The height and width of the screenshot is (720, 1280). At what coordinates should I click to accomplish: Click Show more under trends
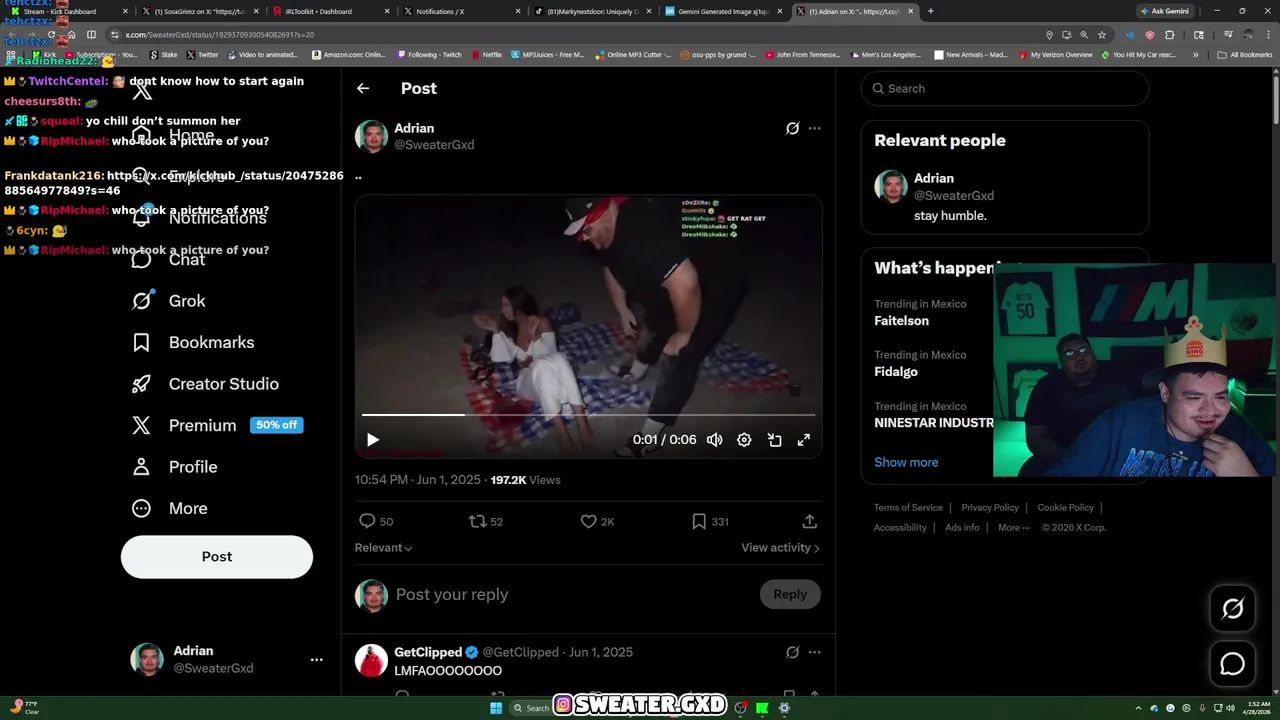click(906, 462)
